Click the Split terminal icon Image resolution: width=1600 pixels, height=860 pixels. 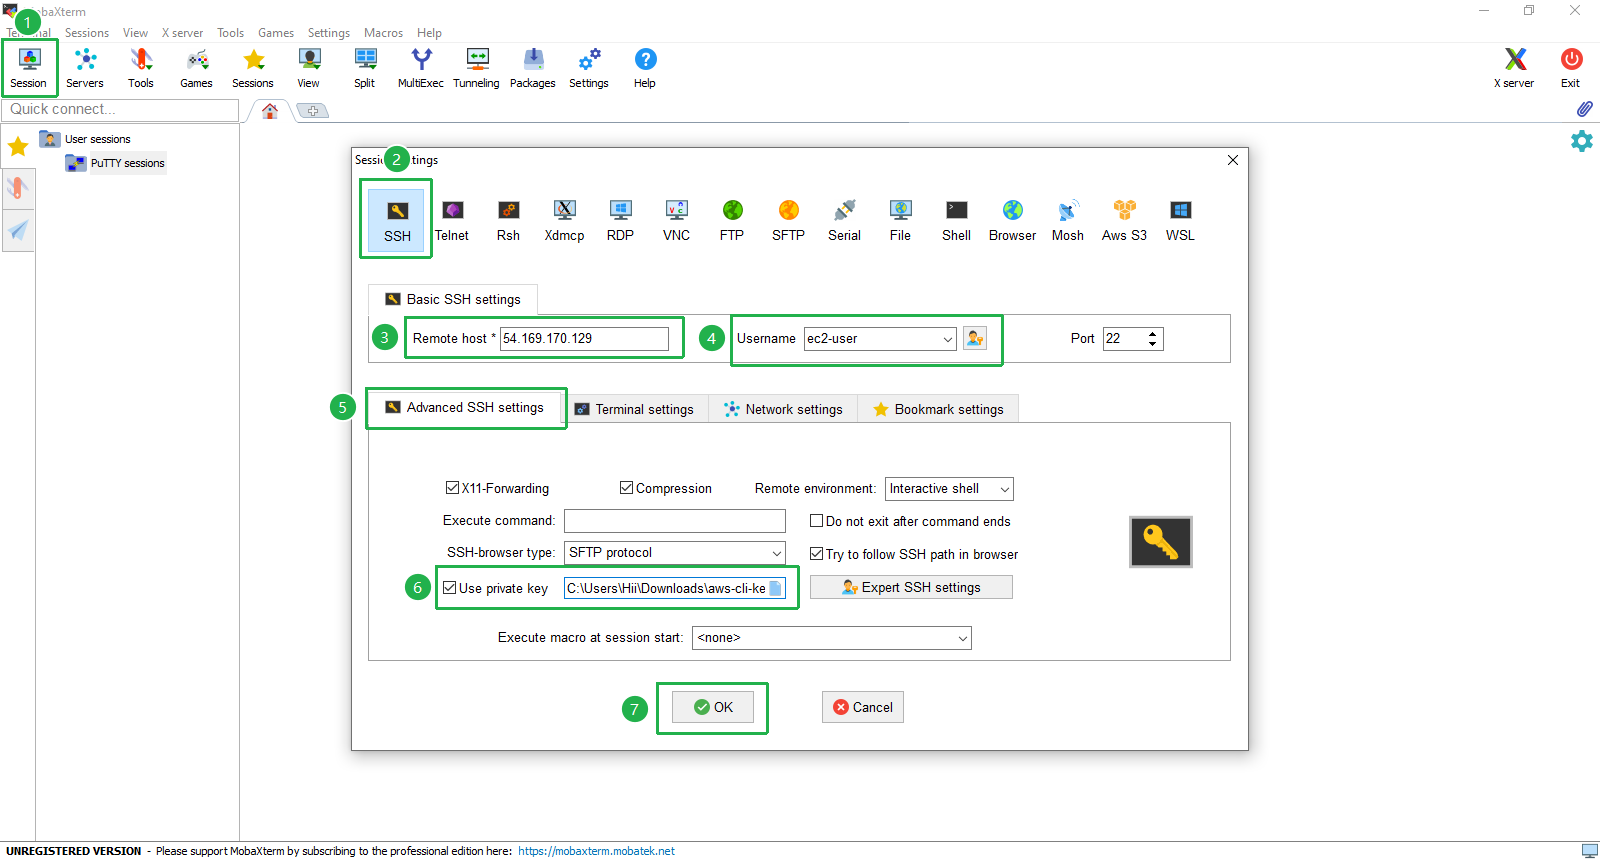365,68
